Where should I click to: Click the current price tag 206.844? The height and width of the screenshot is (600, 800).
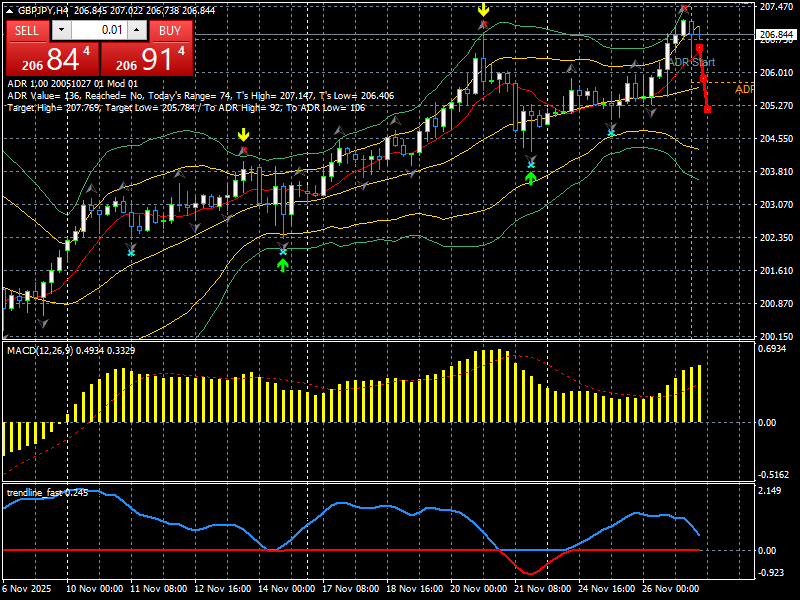pyautogui.click(x=776, y=35)
